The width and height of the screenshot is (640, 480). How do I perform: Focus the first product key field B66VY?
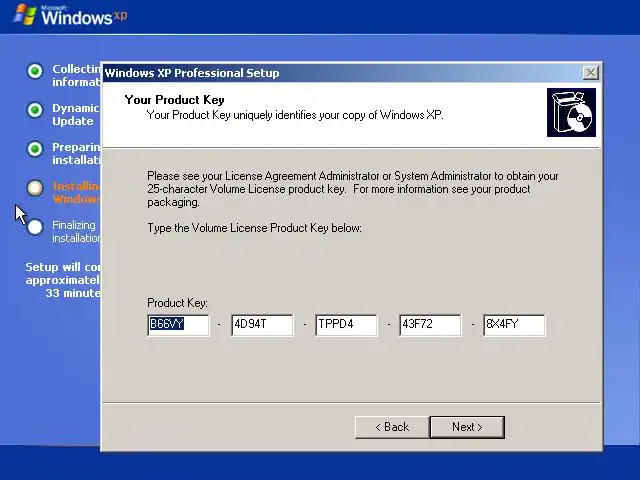[178, 325]
